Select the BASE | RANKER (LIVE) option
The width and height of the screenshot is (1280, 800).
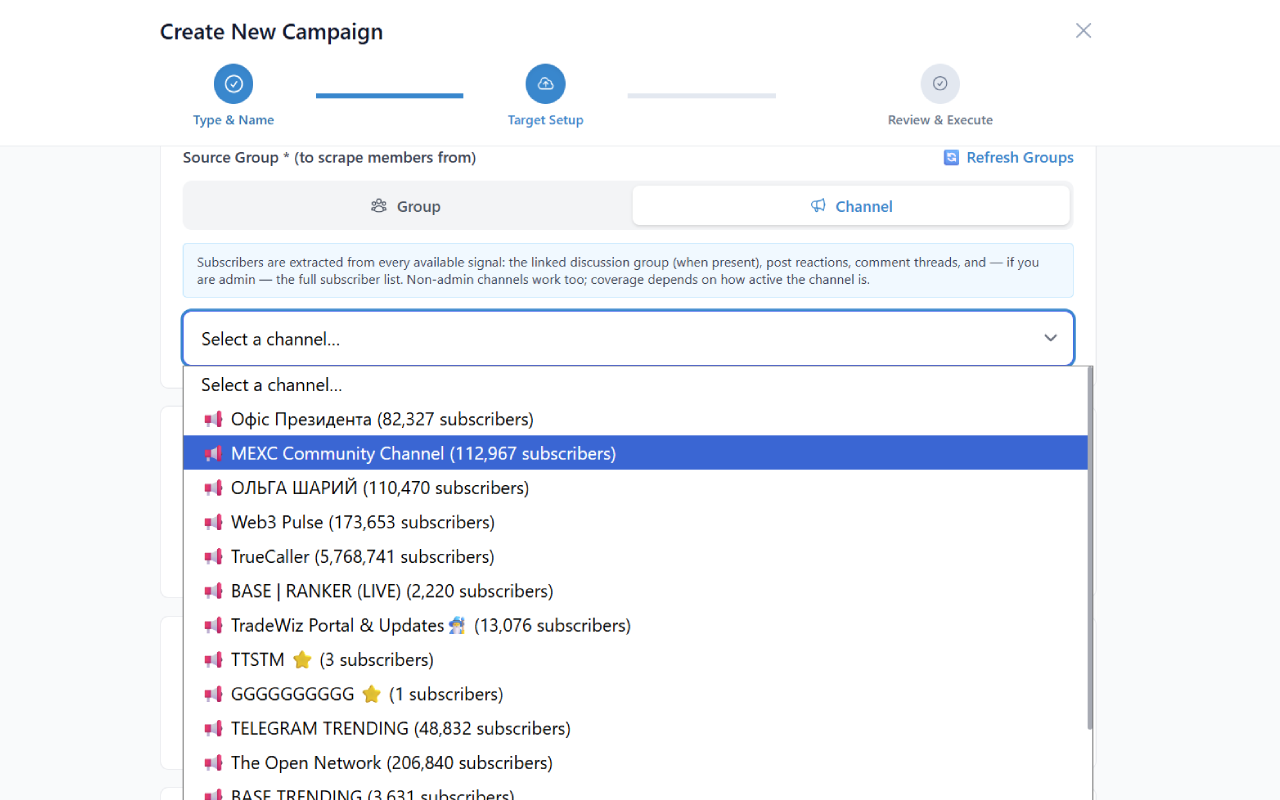point(391,591)
